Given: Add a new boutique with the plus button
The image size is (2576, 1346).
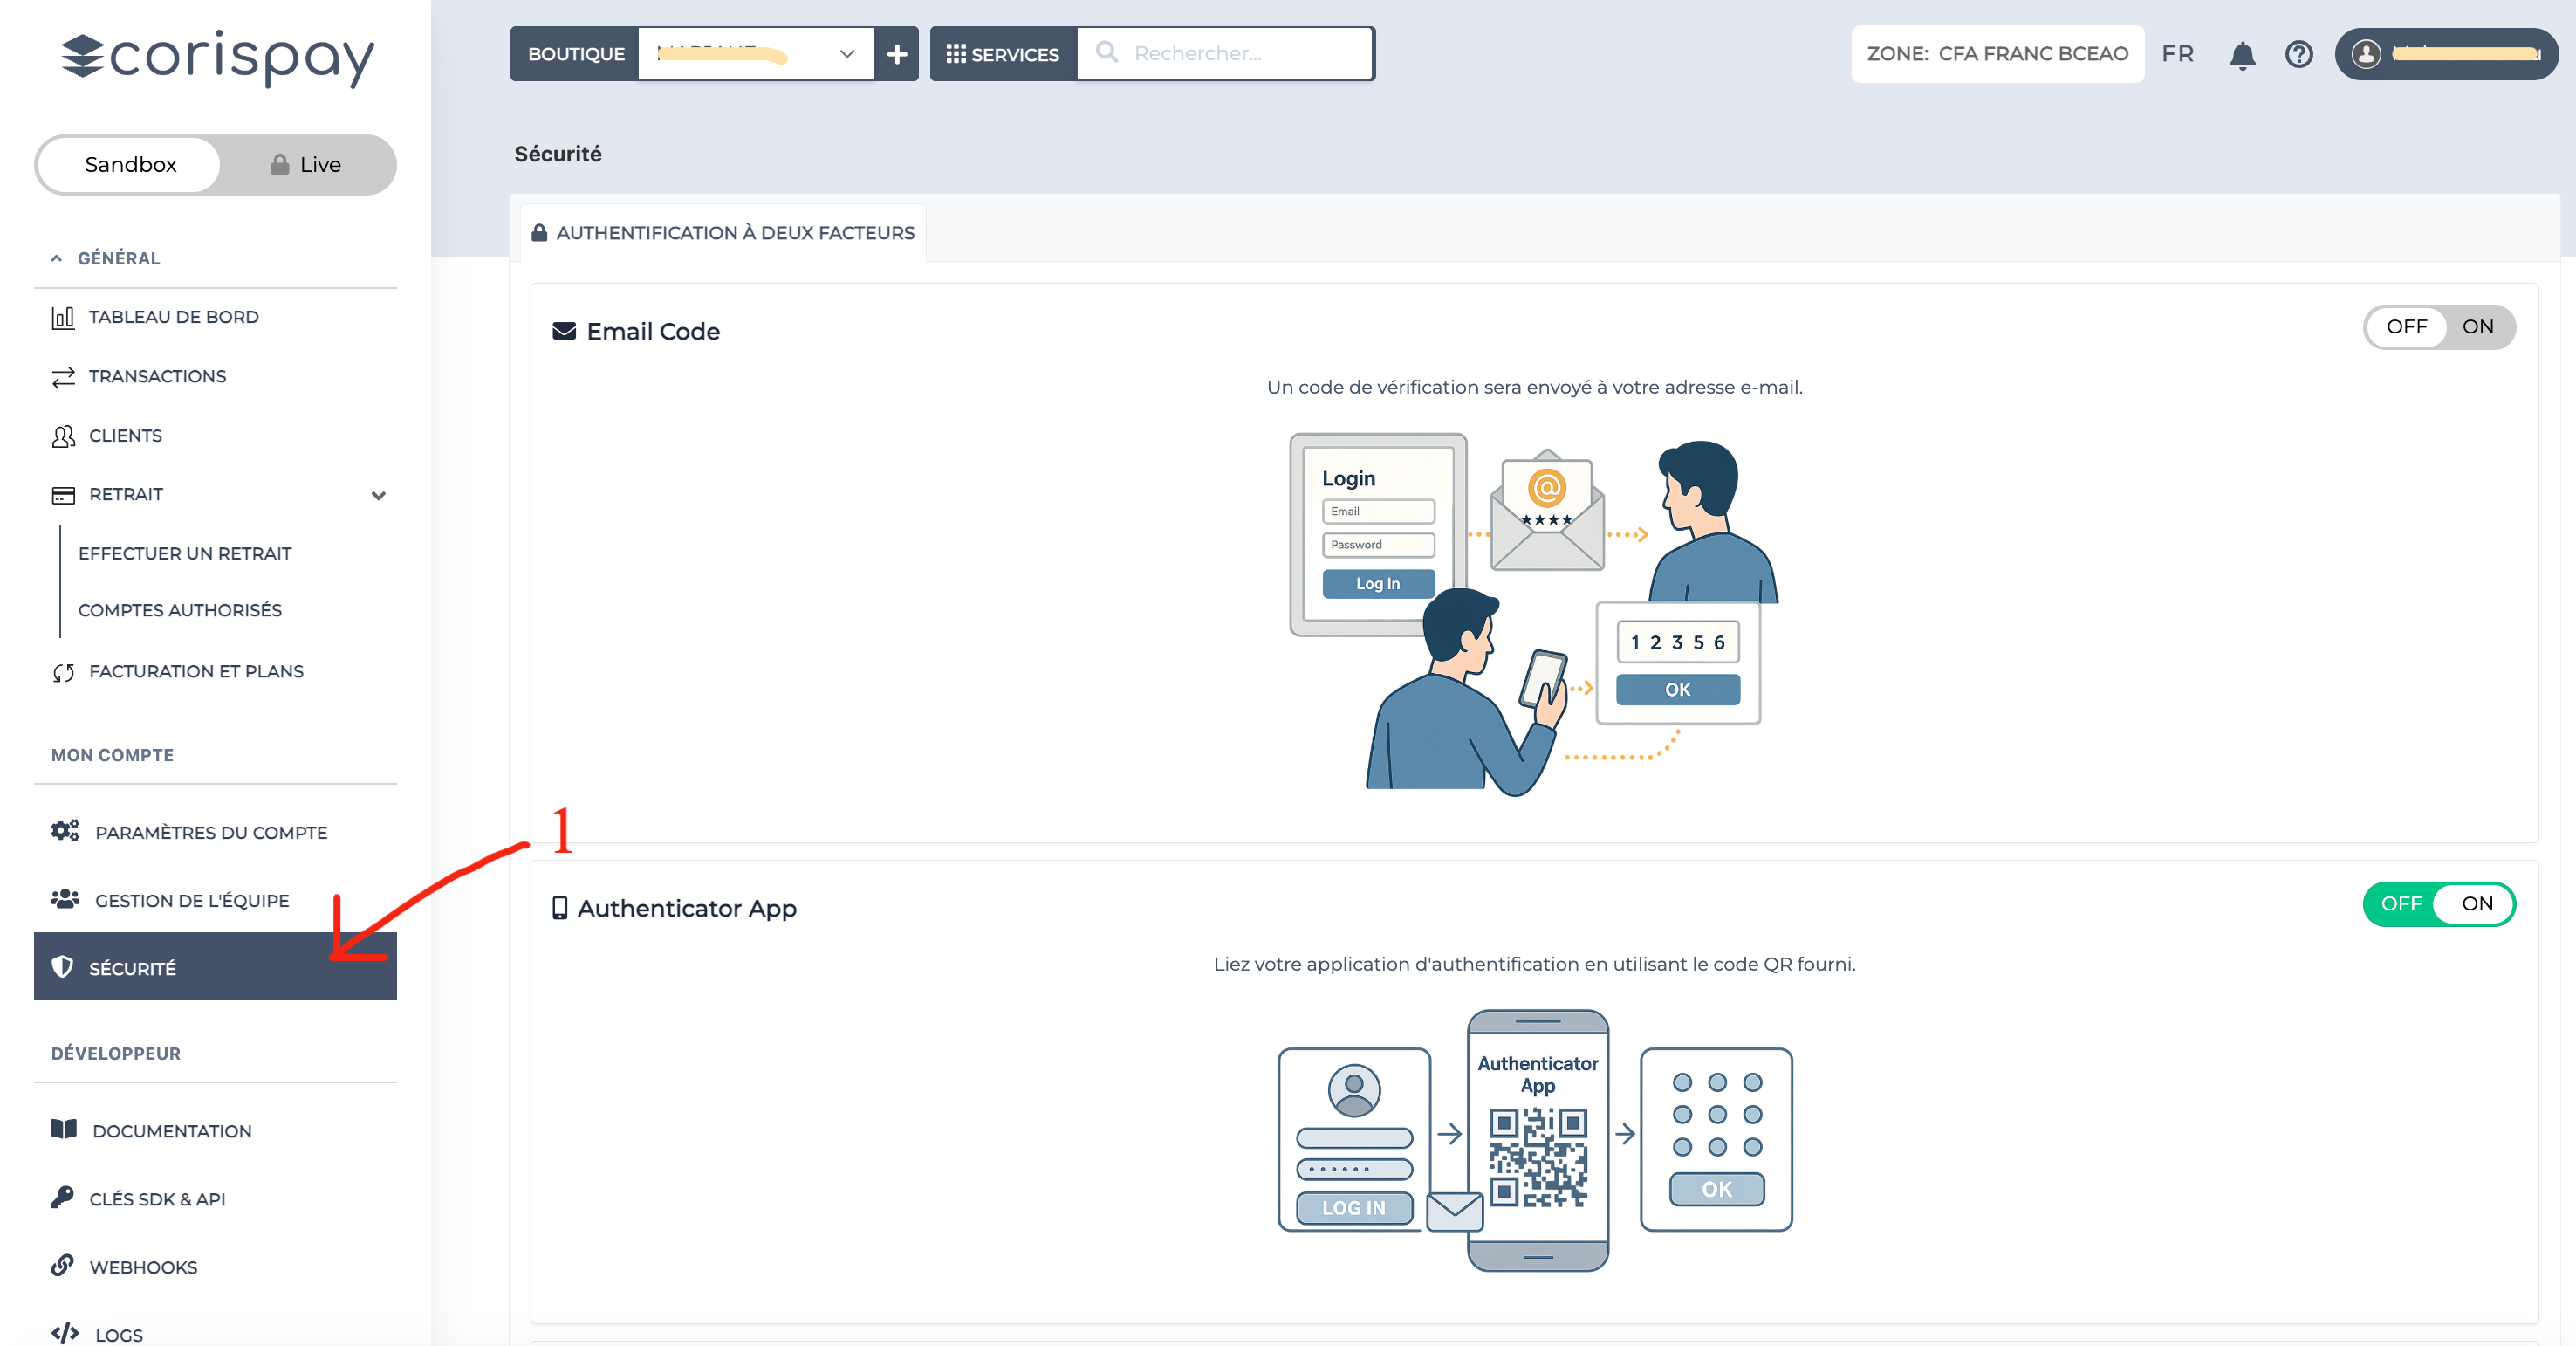Looking at the screenshot, I should pos(896,54).
